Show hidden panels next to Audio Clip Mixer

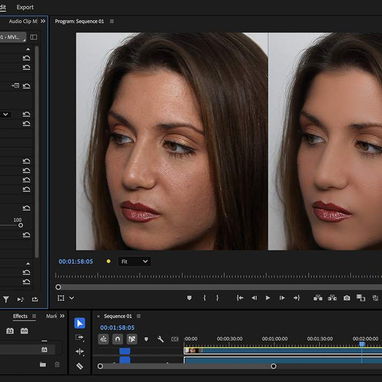(43, 21)
